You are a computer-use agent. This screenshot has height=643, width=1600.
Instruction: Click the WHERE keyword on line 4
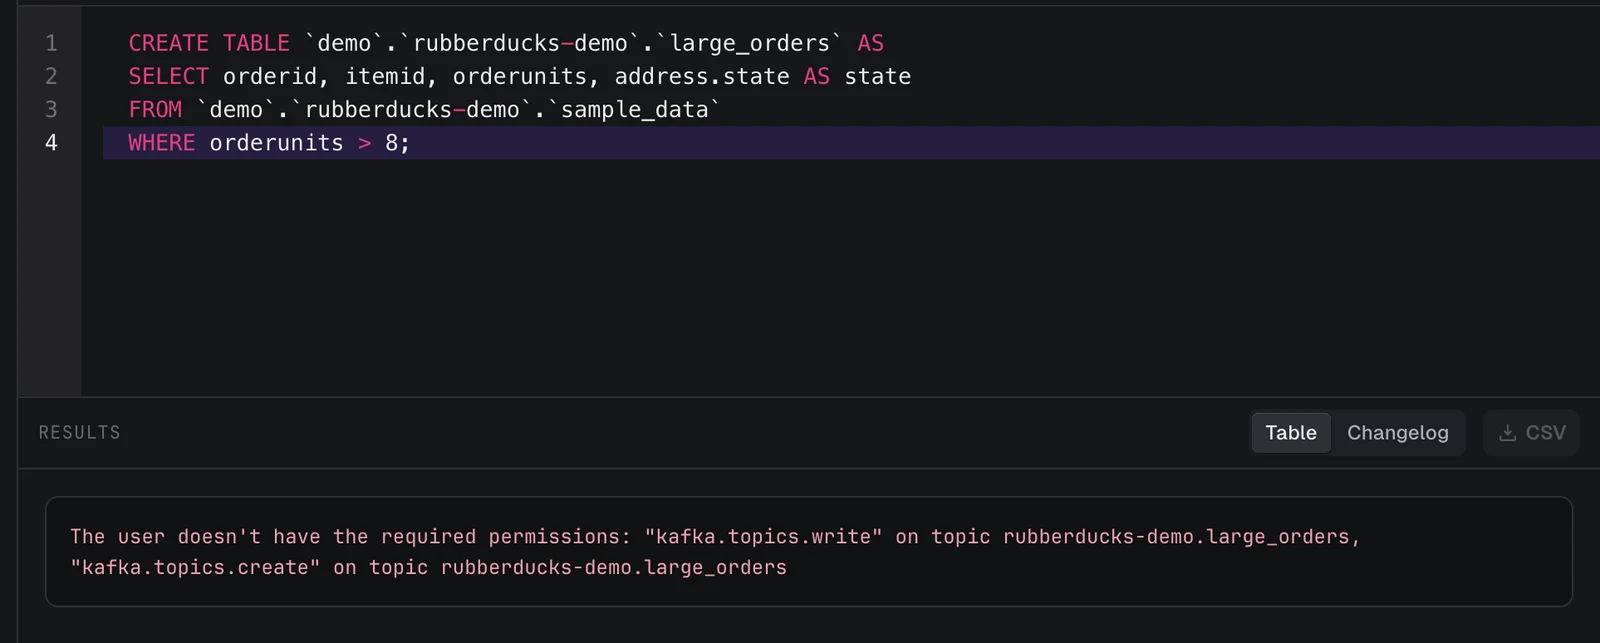pyautogui.click(x=161, y=143)
